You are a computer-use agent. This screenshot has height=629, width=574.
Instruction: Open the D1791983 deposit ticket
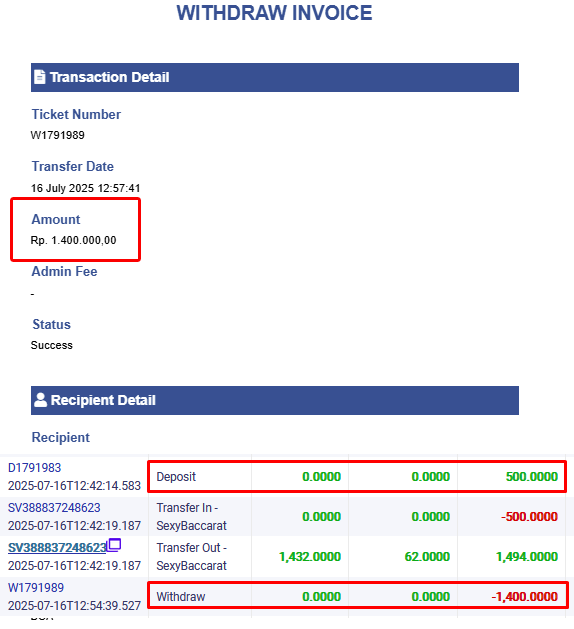click(34, 467)
